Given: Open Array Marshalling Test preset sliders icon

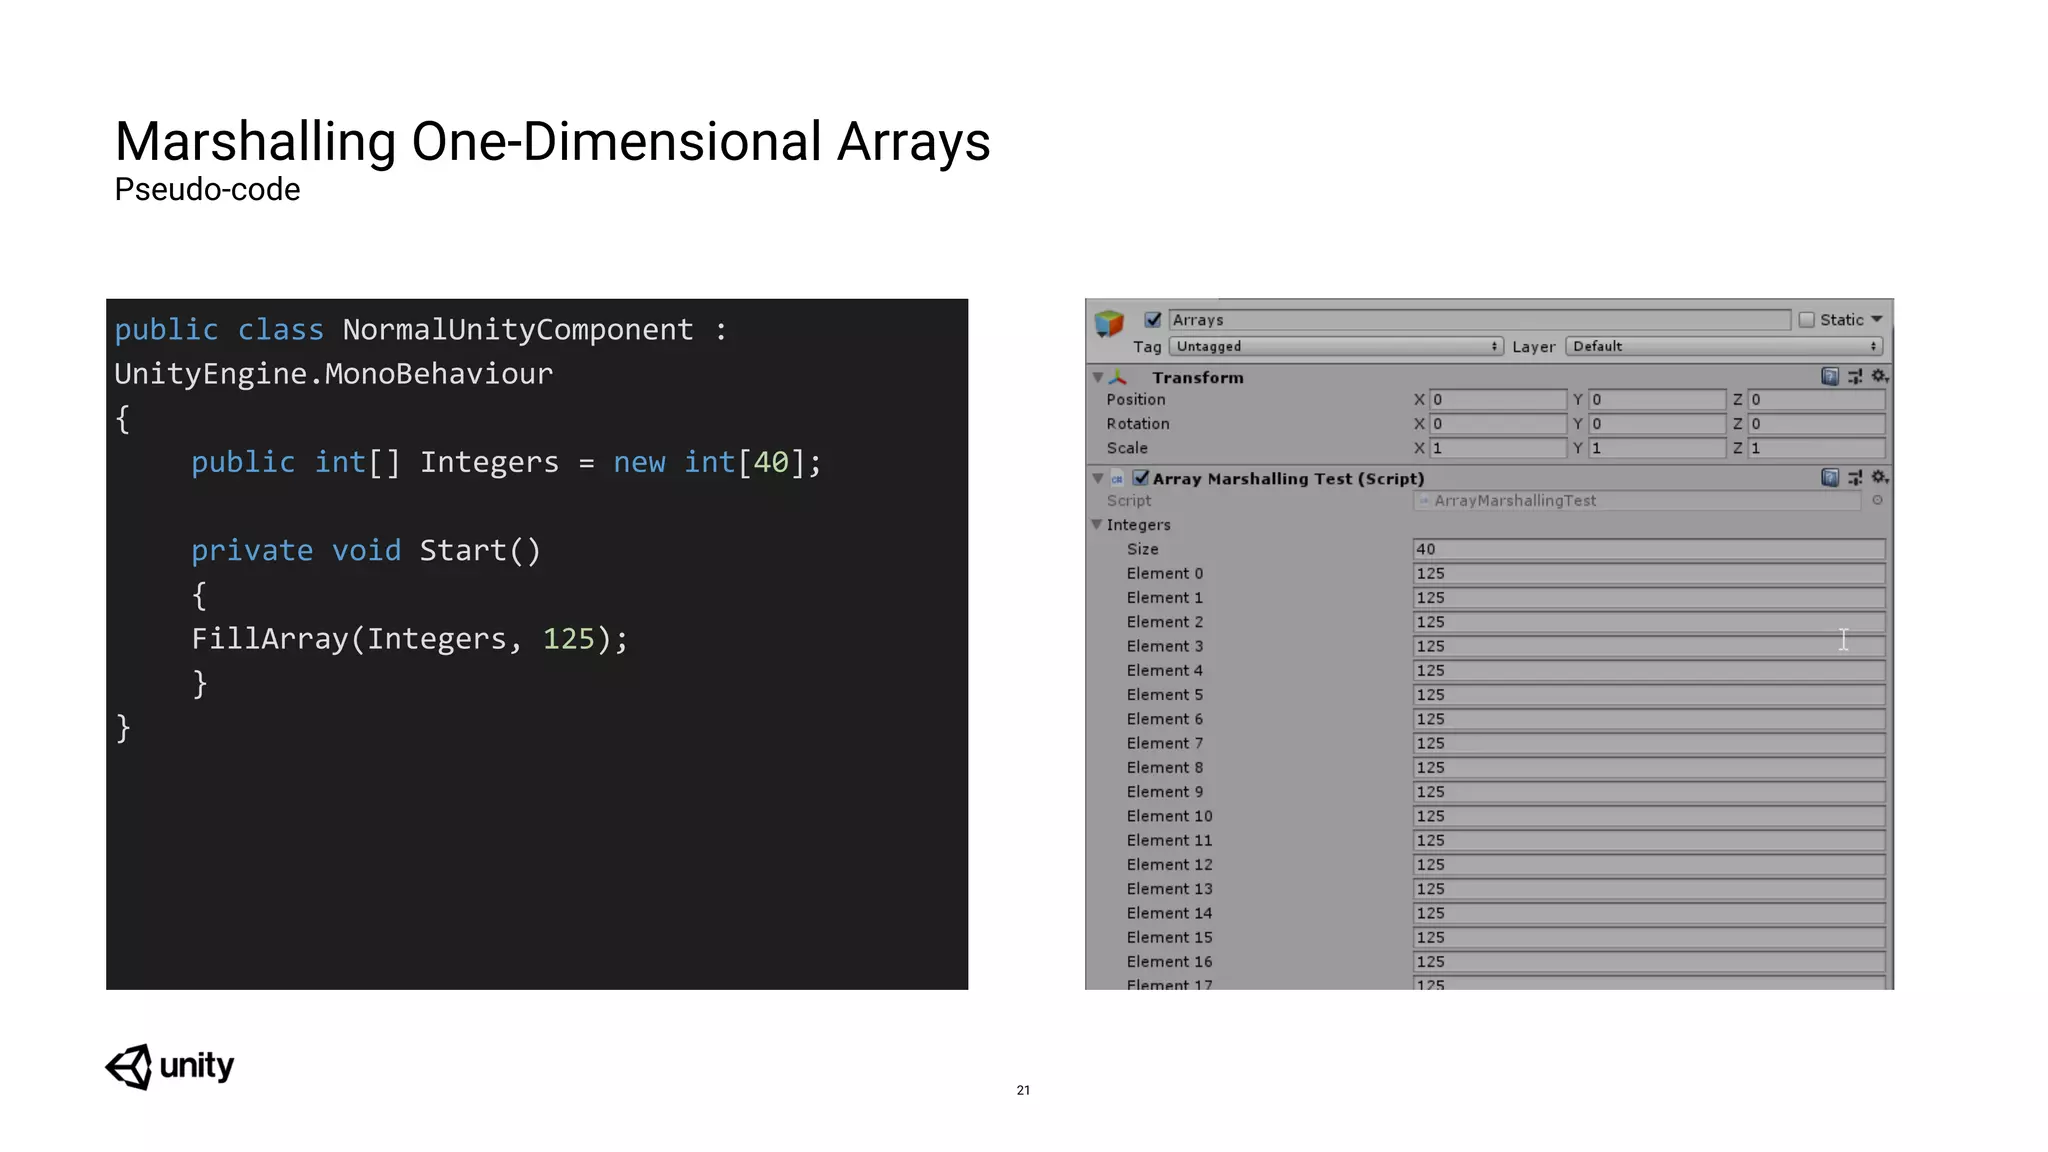Looking at the screenshot, I should (1855, 477).
